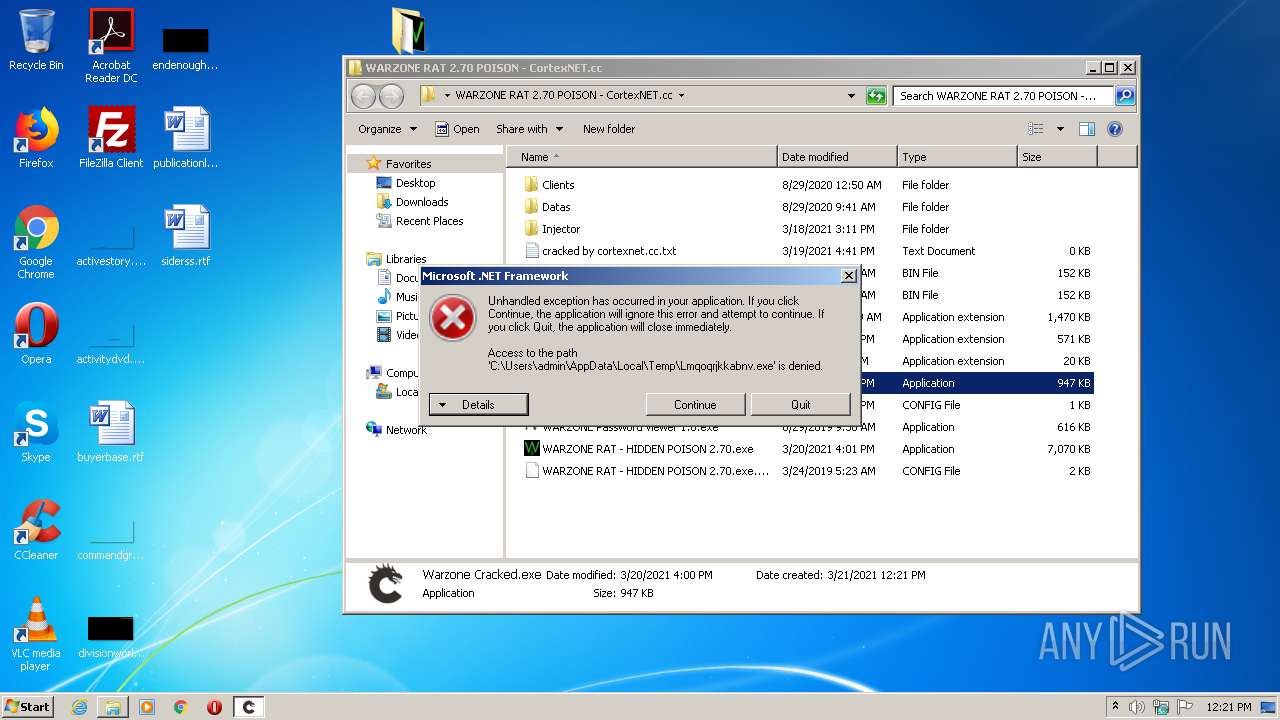Select WARZONE RAT - HIDDEN POISON 2.70.exe
This screenshot has width=1280, height=720.
[808, 449]
